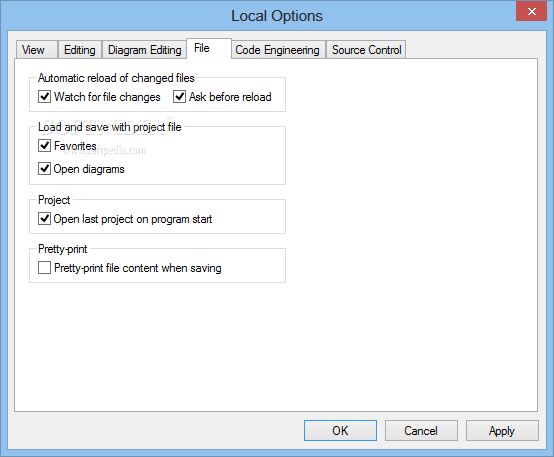The width and height of the screenshot is (554, 457).
Task: Click the Pretty-print group heading
Action: 63,249
